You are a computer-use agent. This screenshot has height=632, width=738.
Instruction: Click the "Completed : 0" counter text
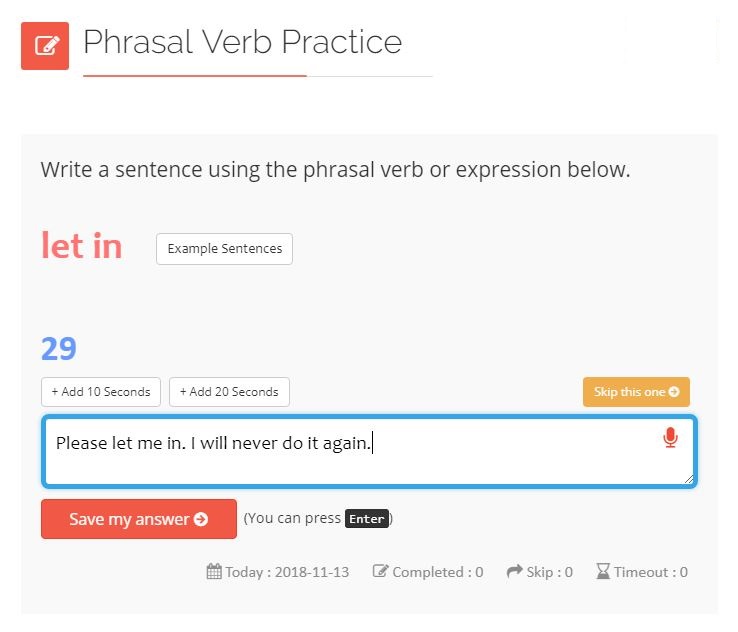pos(437,572)
